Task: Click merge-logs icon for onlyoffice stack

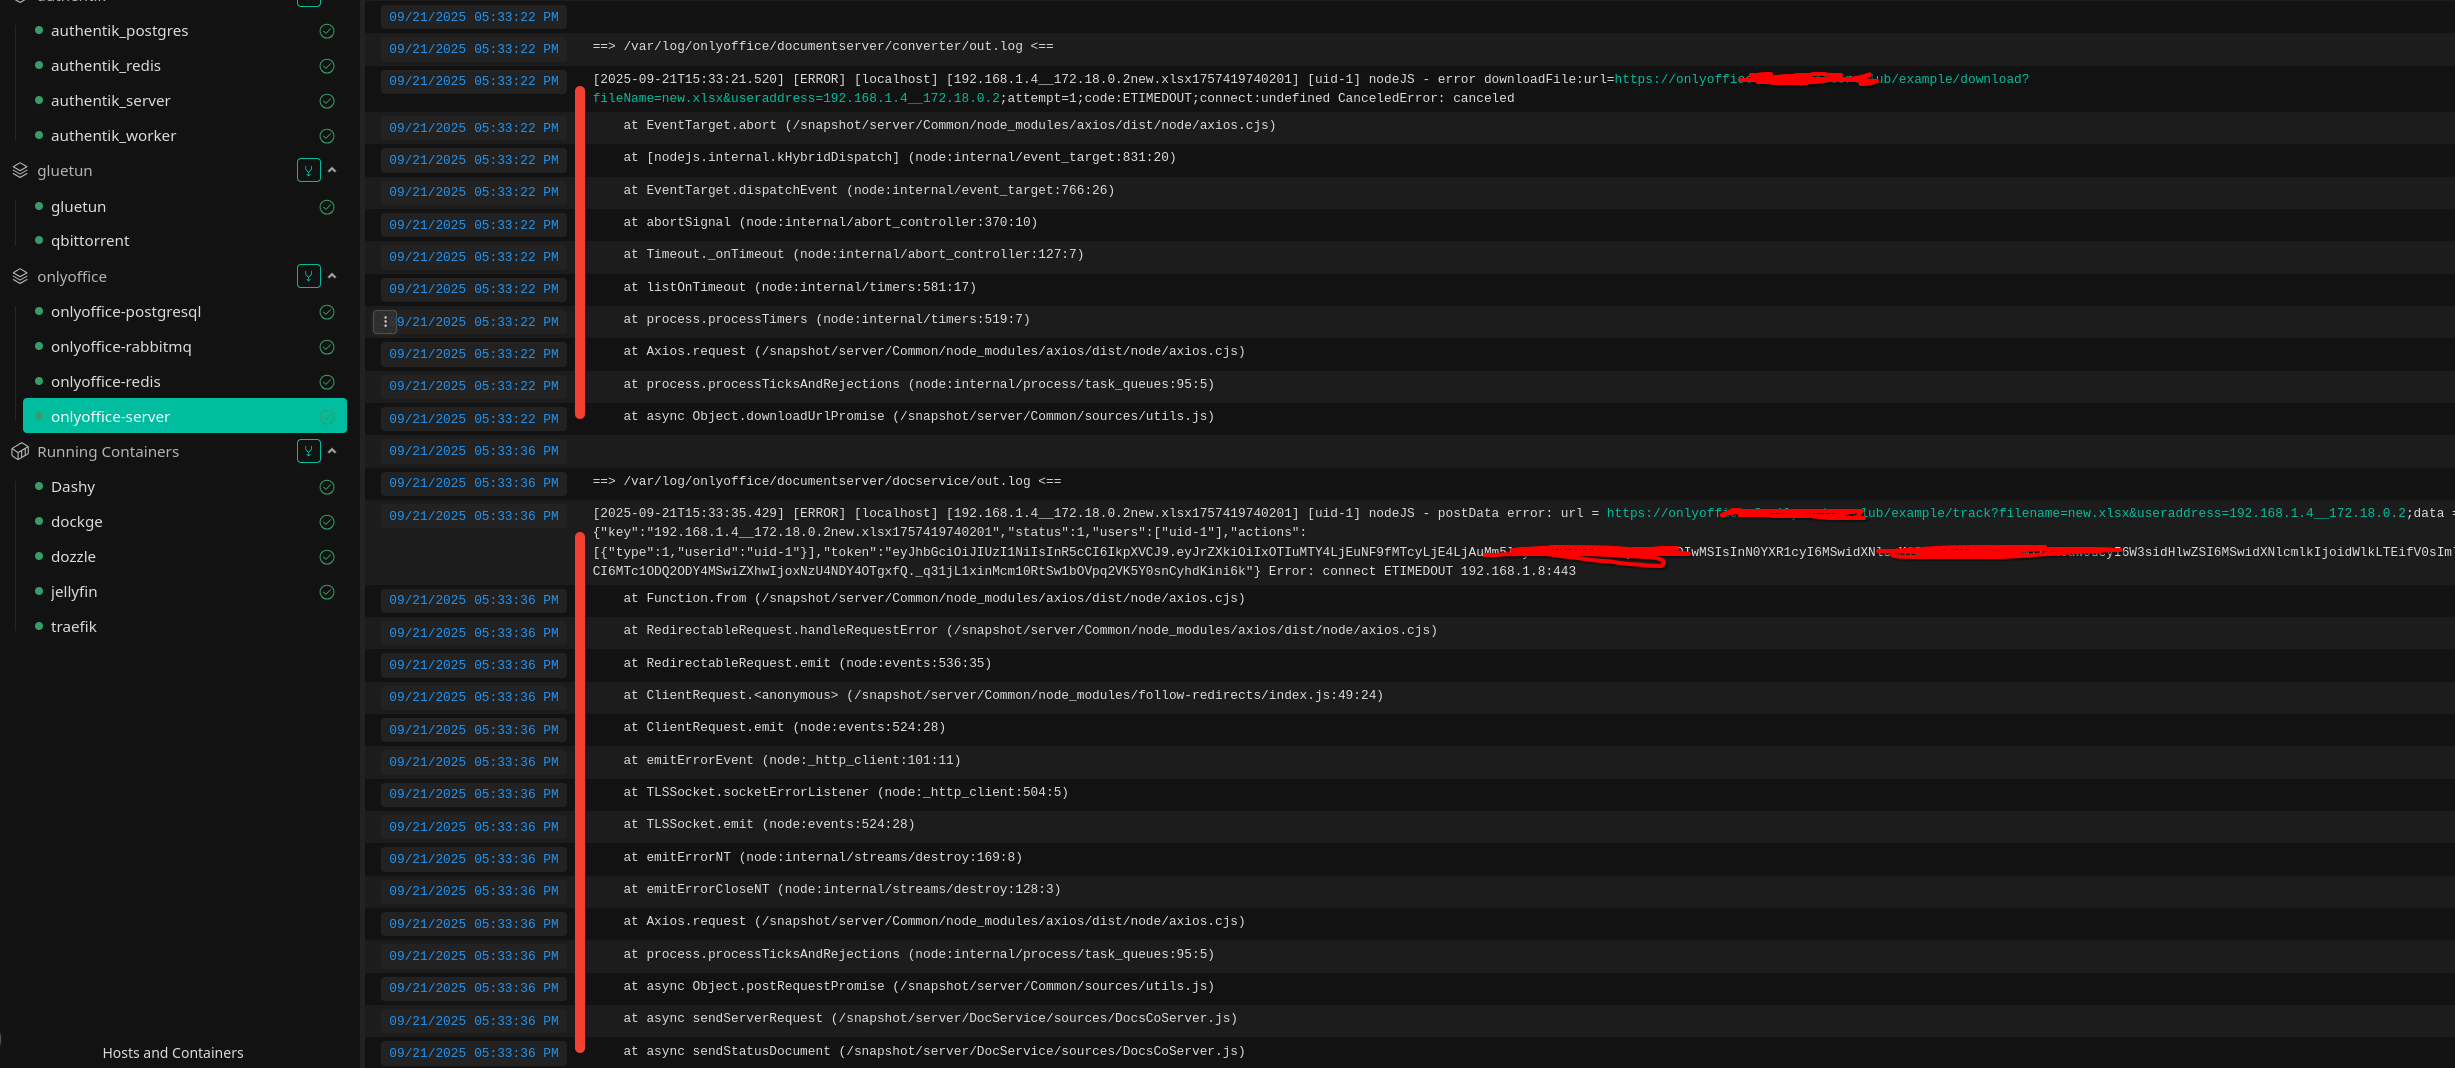Action: [x=308, y=276]
